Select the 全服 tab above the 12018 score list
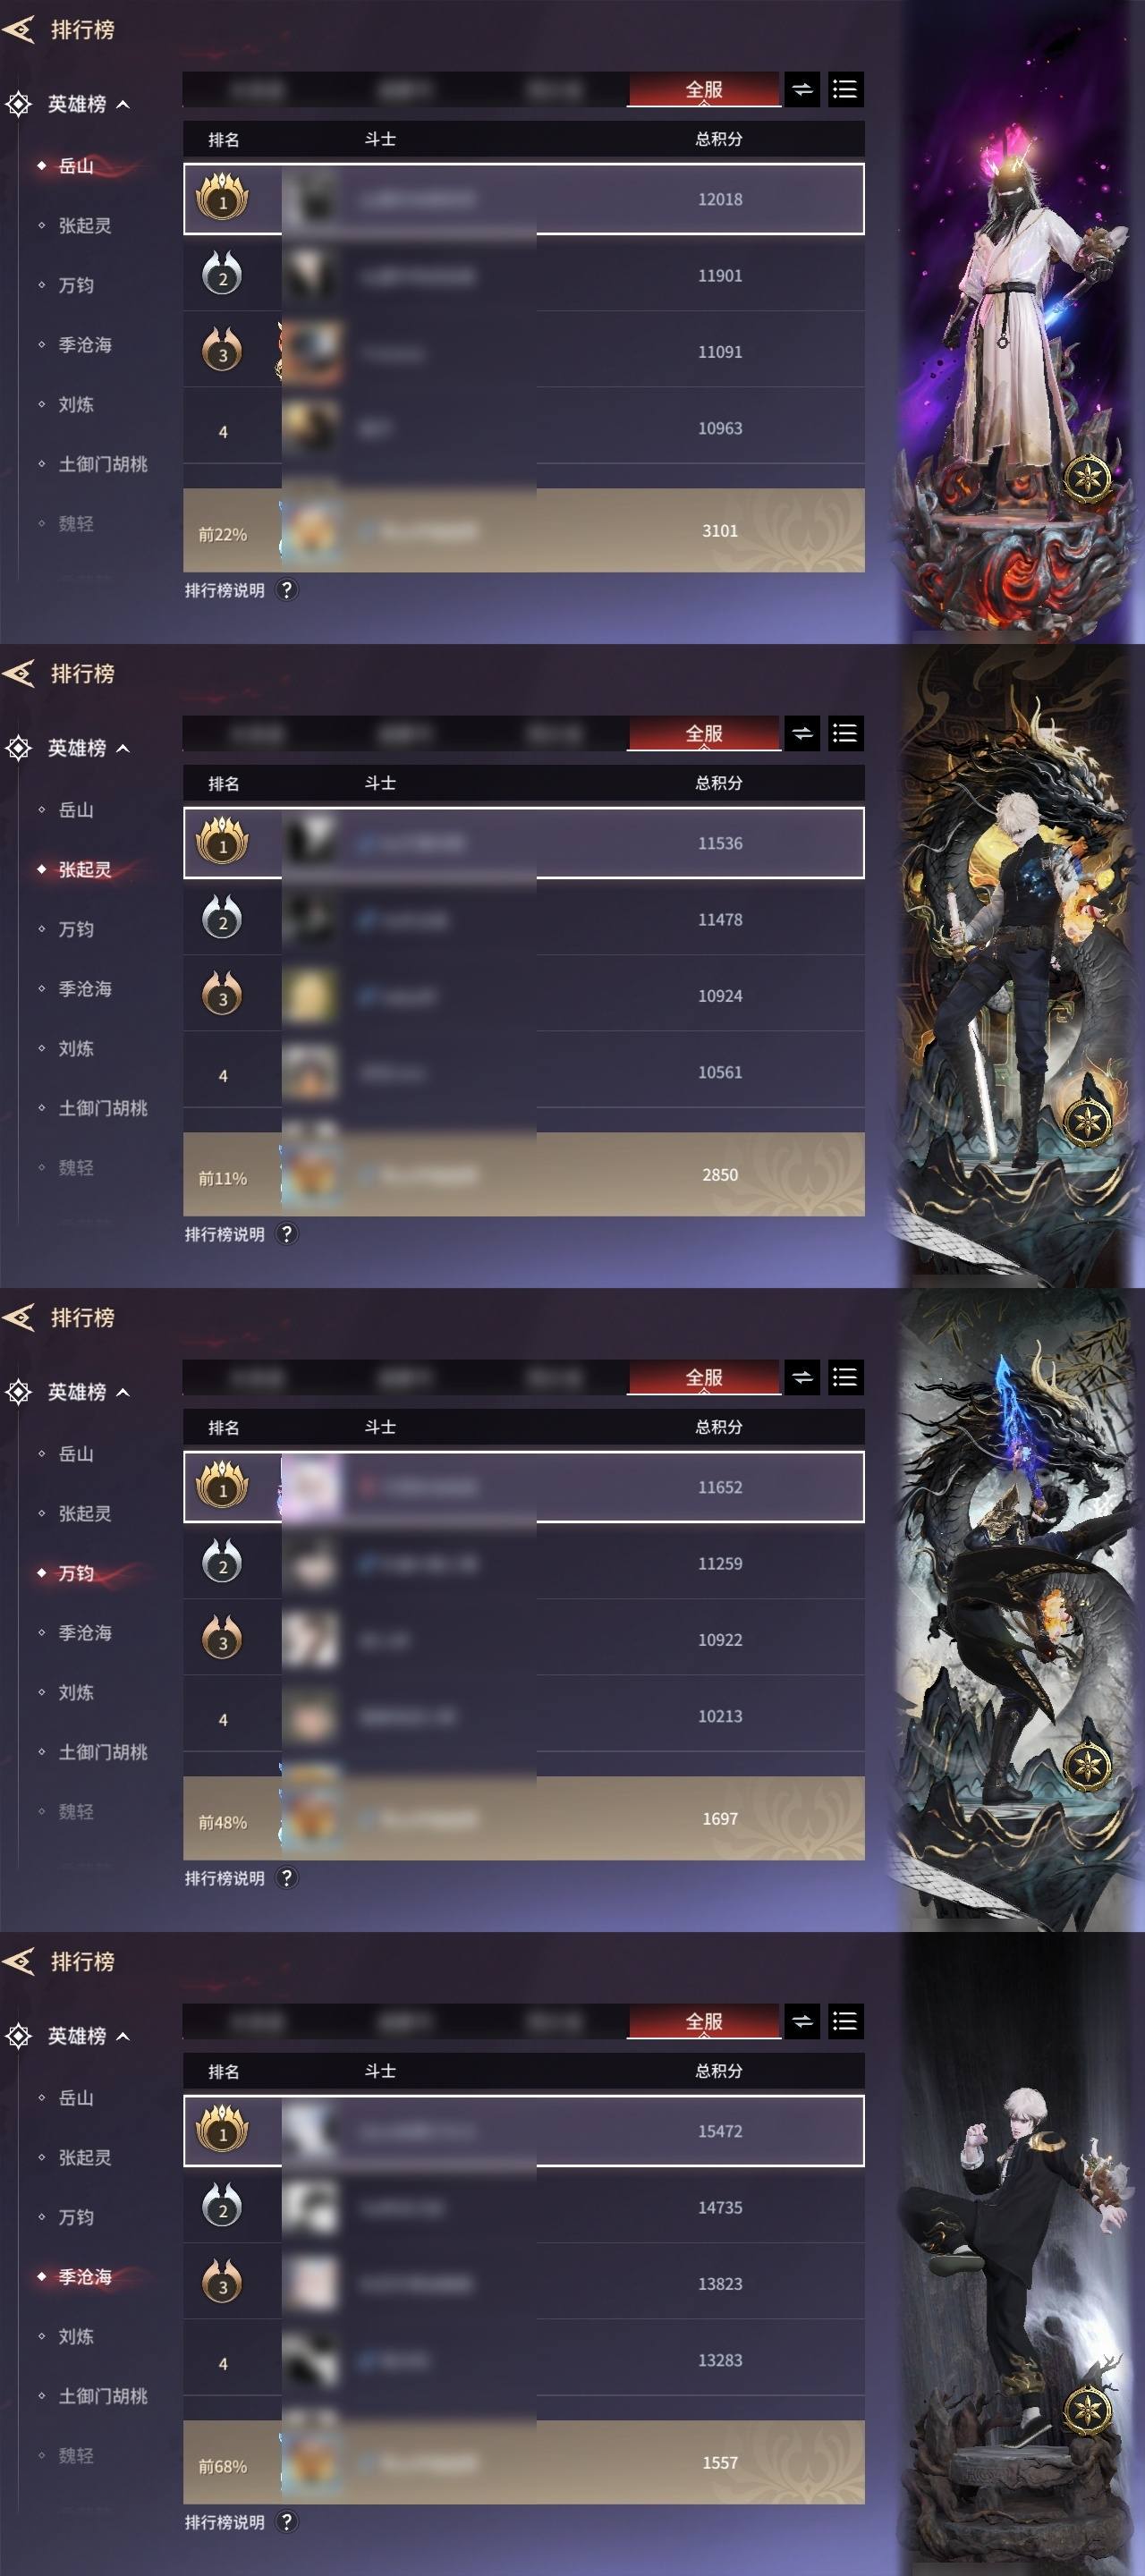Viewport: 1145px width, 2576px height. (x=704, y=90)
